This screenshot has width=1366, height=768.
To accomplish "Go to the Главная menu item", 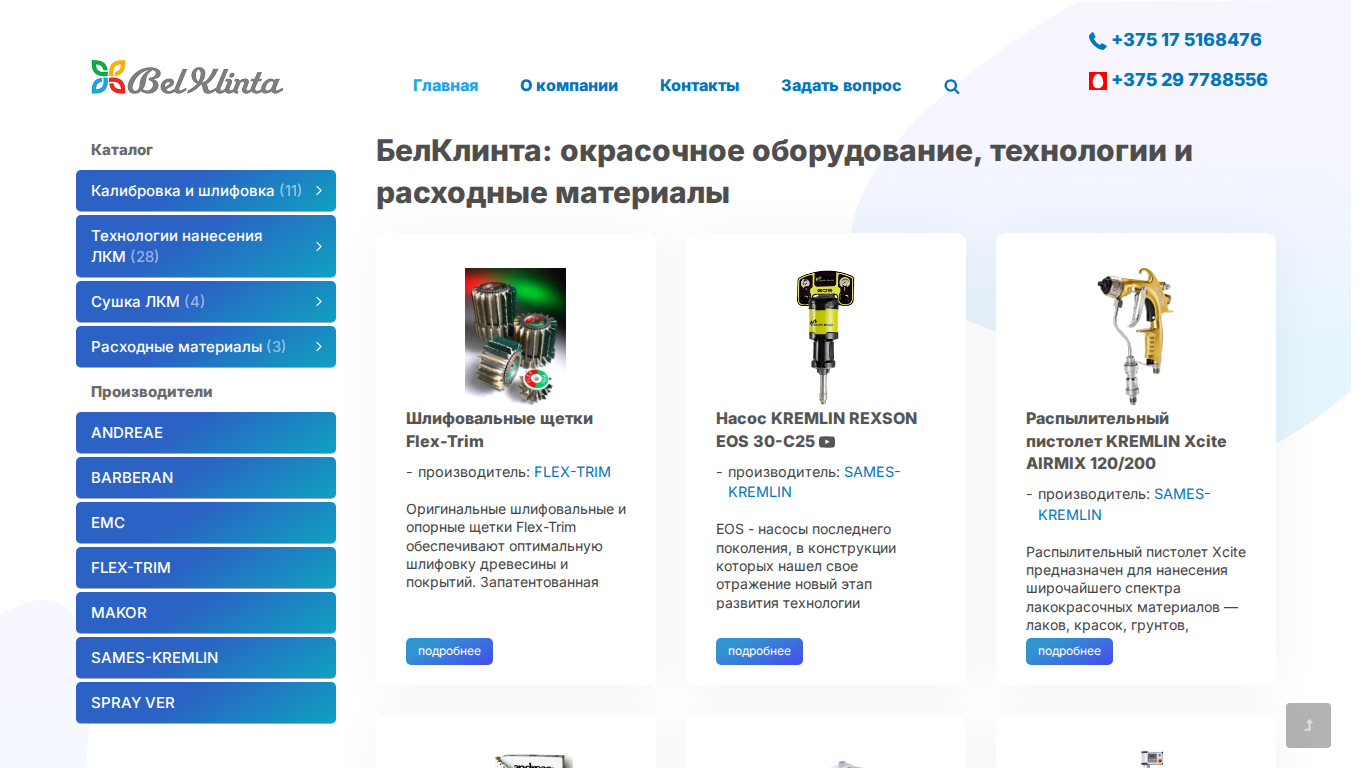I will click(446, 86).
